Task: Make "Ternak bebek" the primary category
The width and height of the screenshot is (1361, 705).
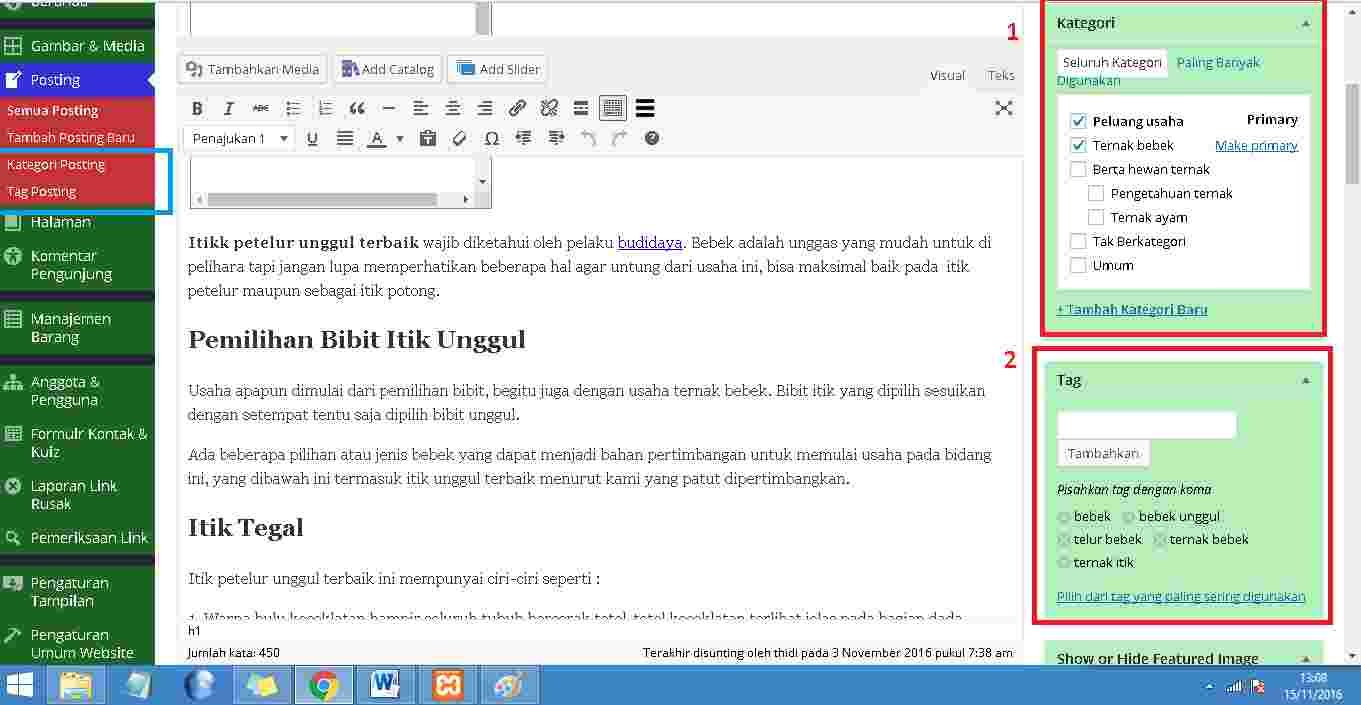Action: coord(1256,145)
